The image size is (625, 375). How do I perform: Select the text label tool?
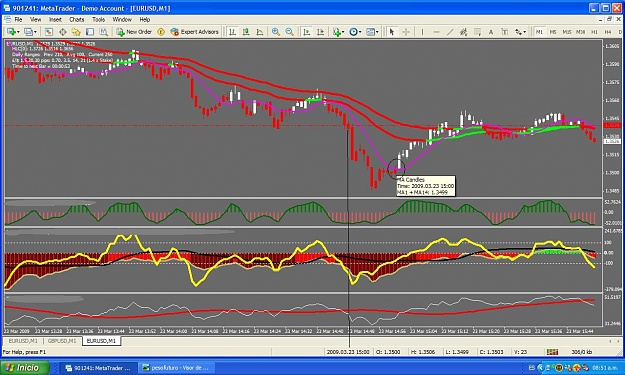pos(504,32)
